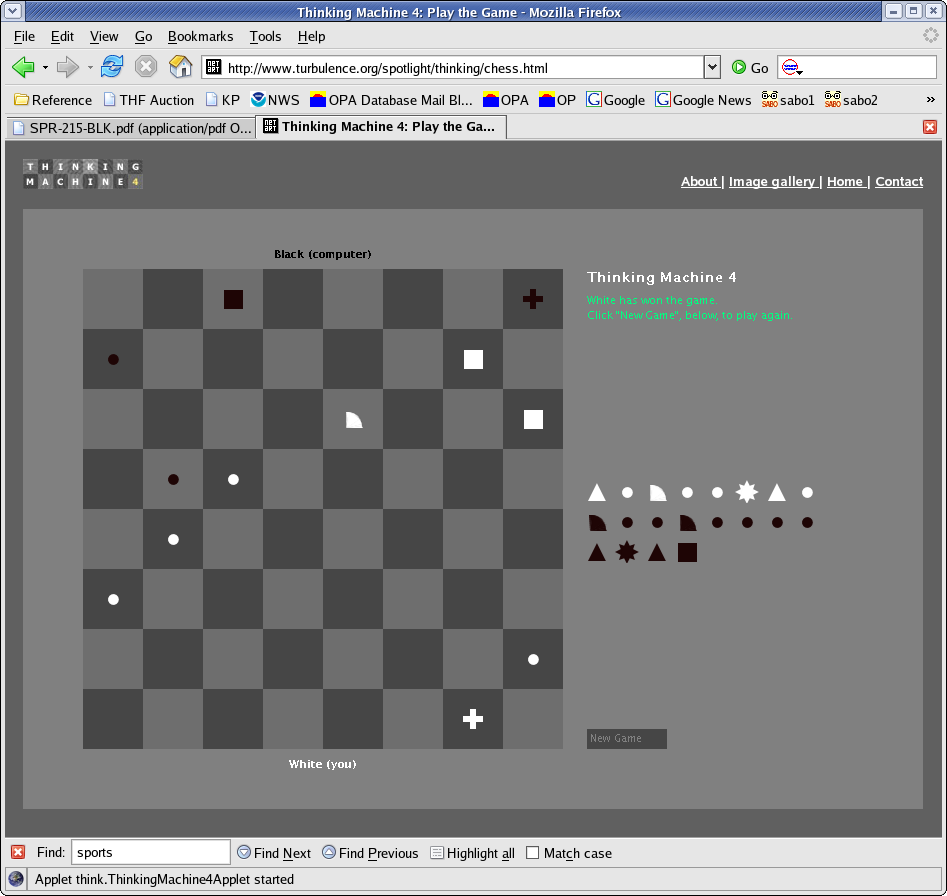Click the green Back arrow button
The width and height of the screenshot is (947, 896).
pyautogui.click(x=23, y=67)
